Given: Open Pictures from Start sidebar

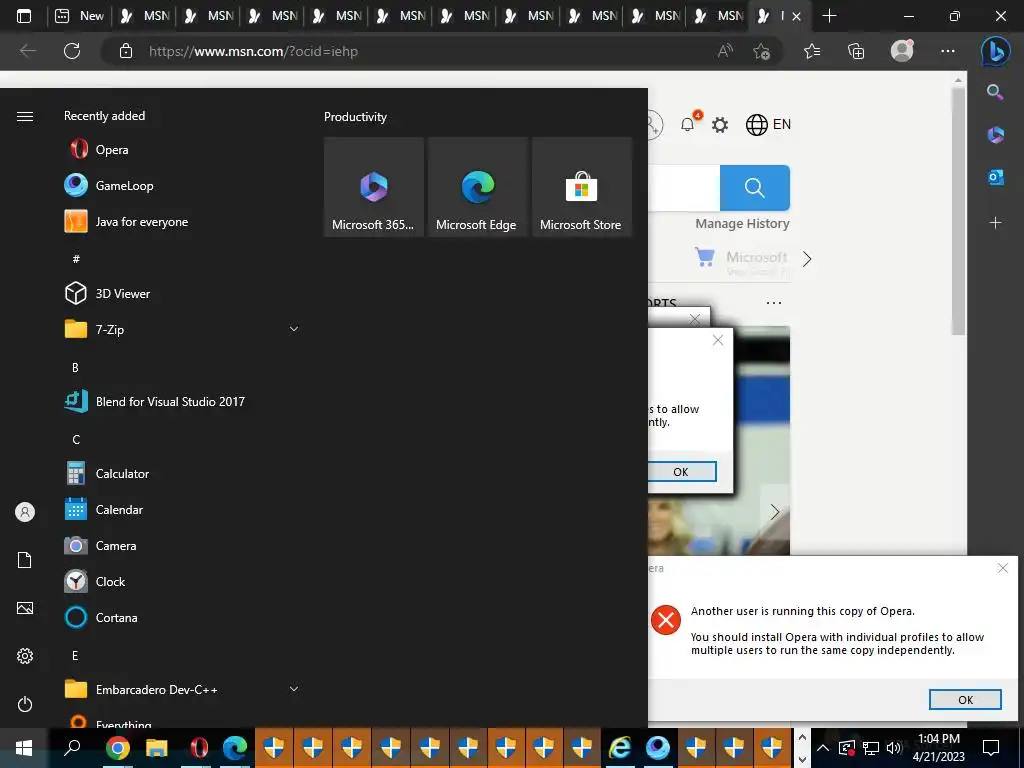Looking at the screenshot, I should tap(25, 608).
